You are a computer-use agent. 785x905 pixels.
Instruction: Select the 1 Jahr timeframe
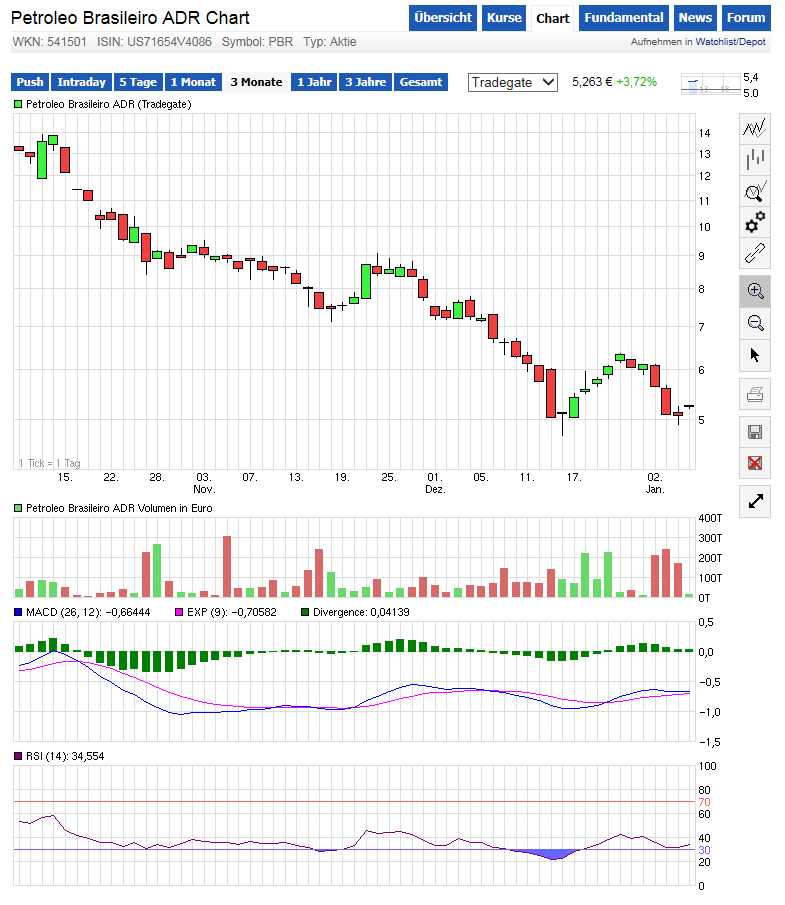pos(314,82)
